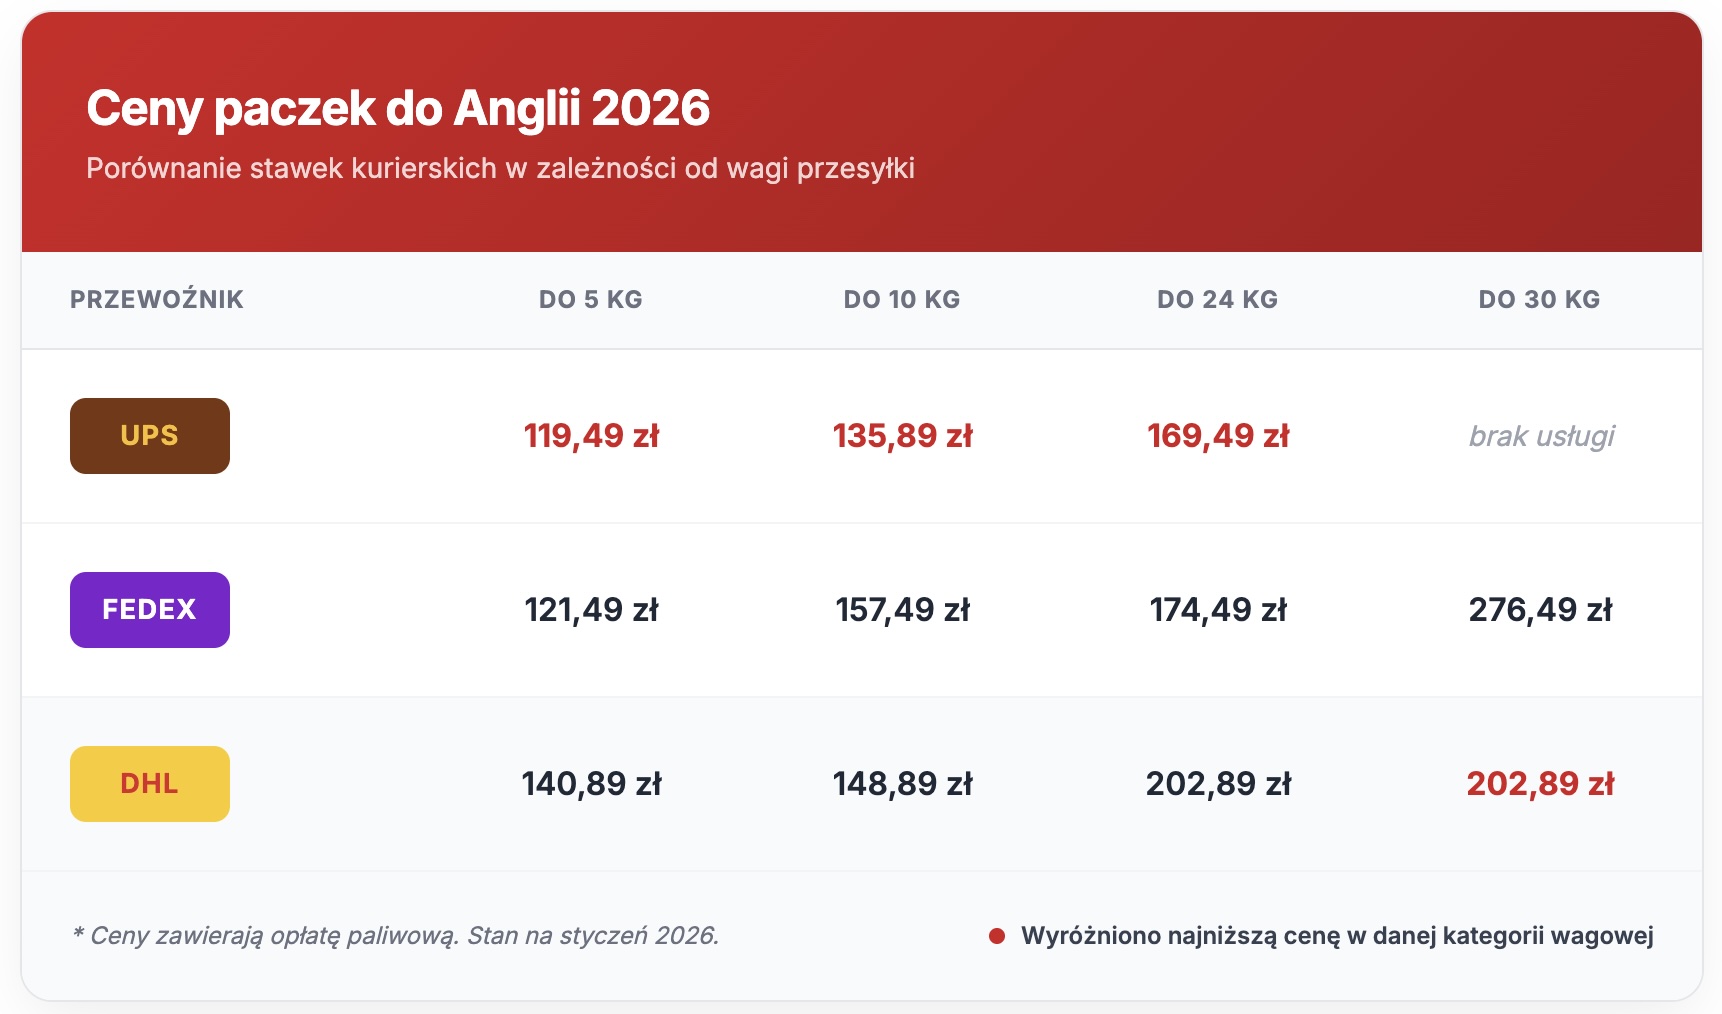Viewport: 1722px width, 1014px height.
Task: Click the red legend dot
Action: click(x=996, y=936)
